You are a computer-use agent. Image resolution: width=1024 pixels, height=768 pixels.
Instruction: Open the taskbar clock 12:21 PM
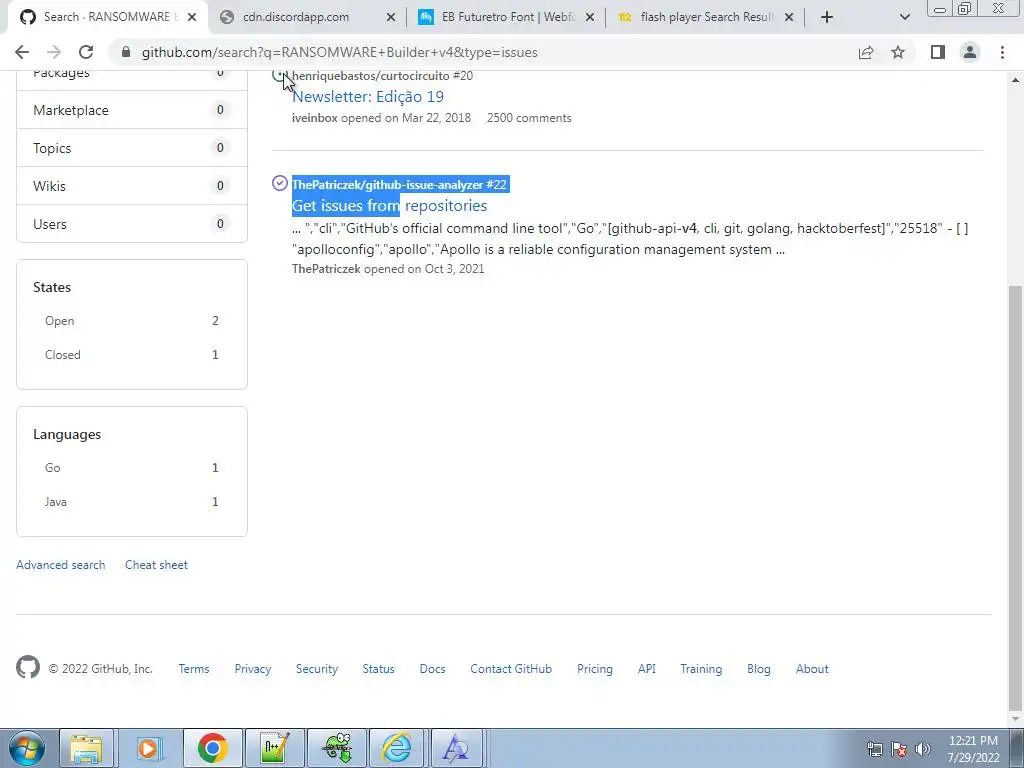973,749
